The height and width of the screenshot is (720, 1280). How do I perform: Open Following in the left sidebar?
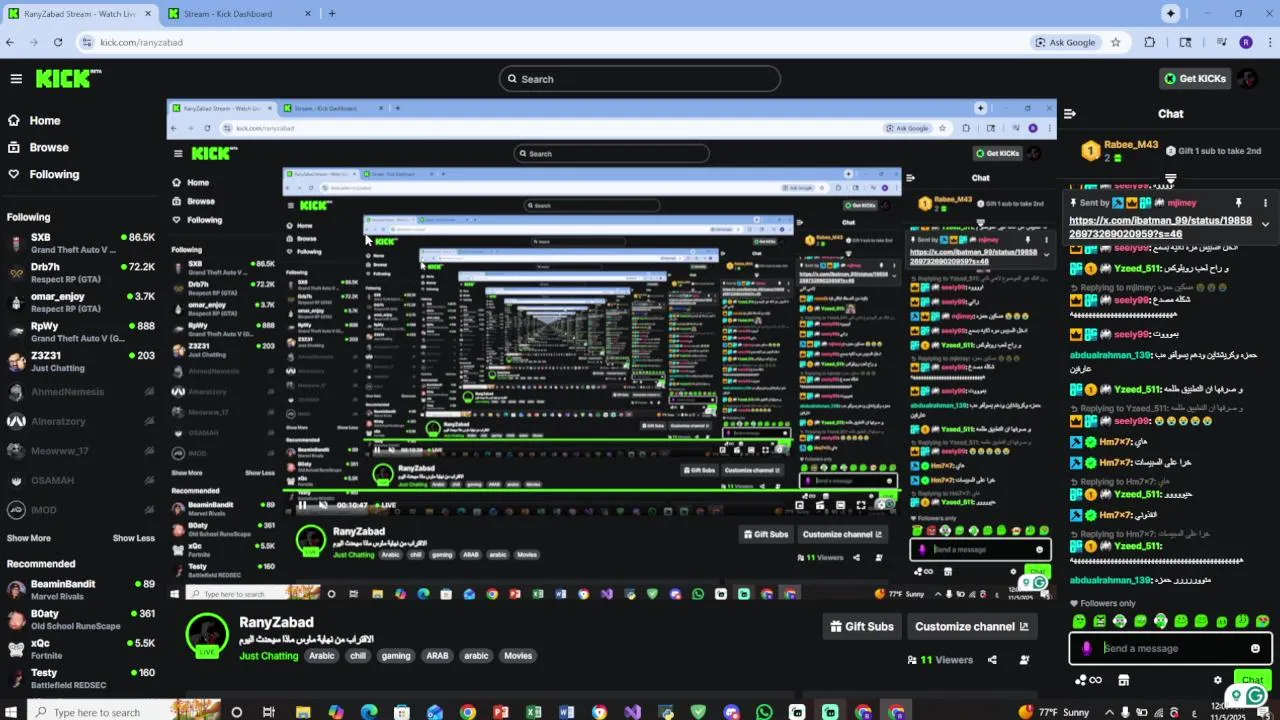(x=43, y=174)
